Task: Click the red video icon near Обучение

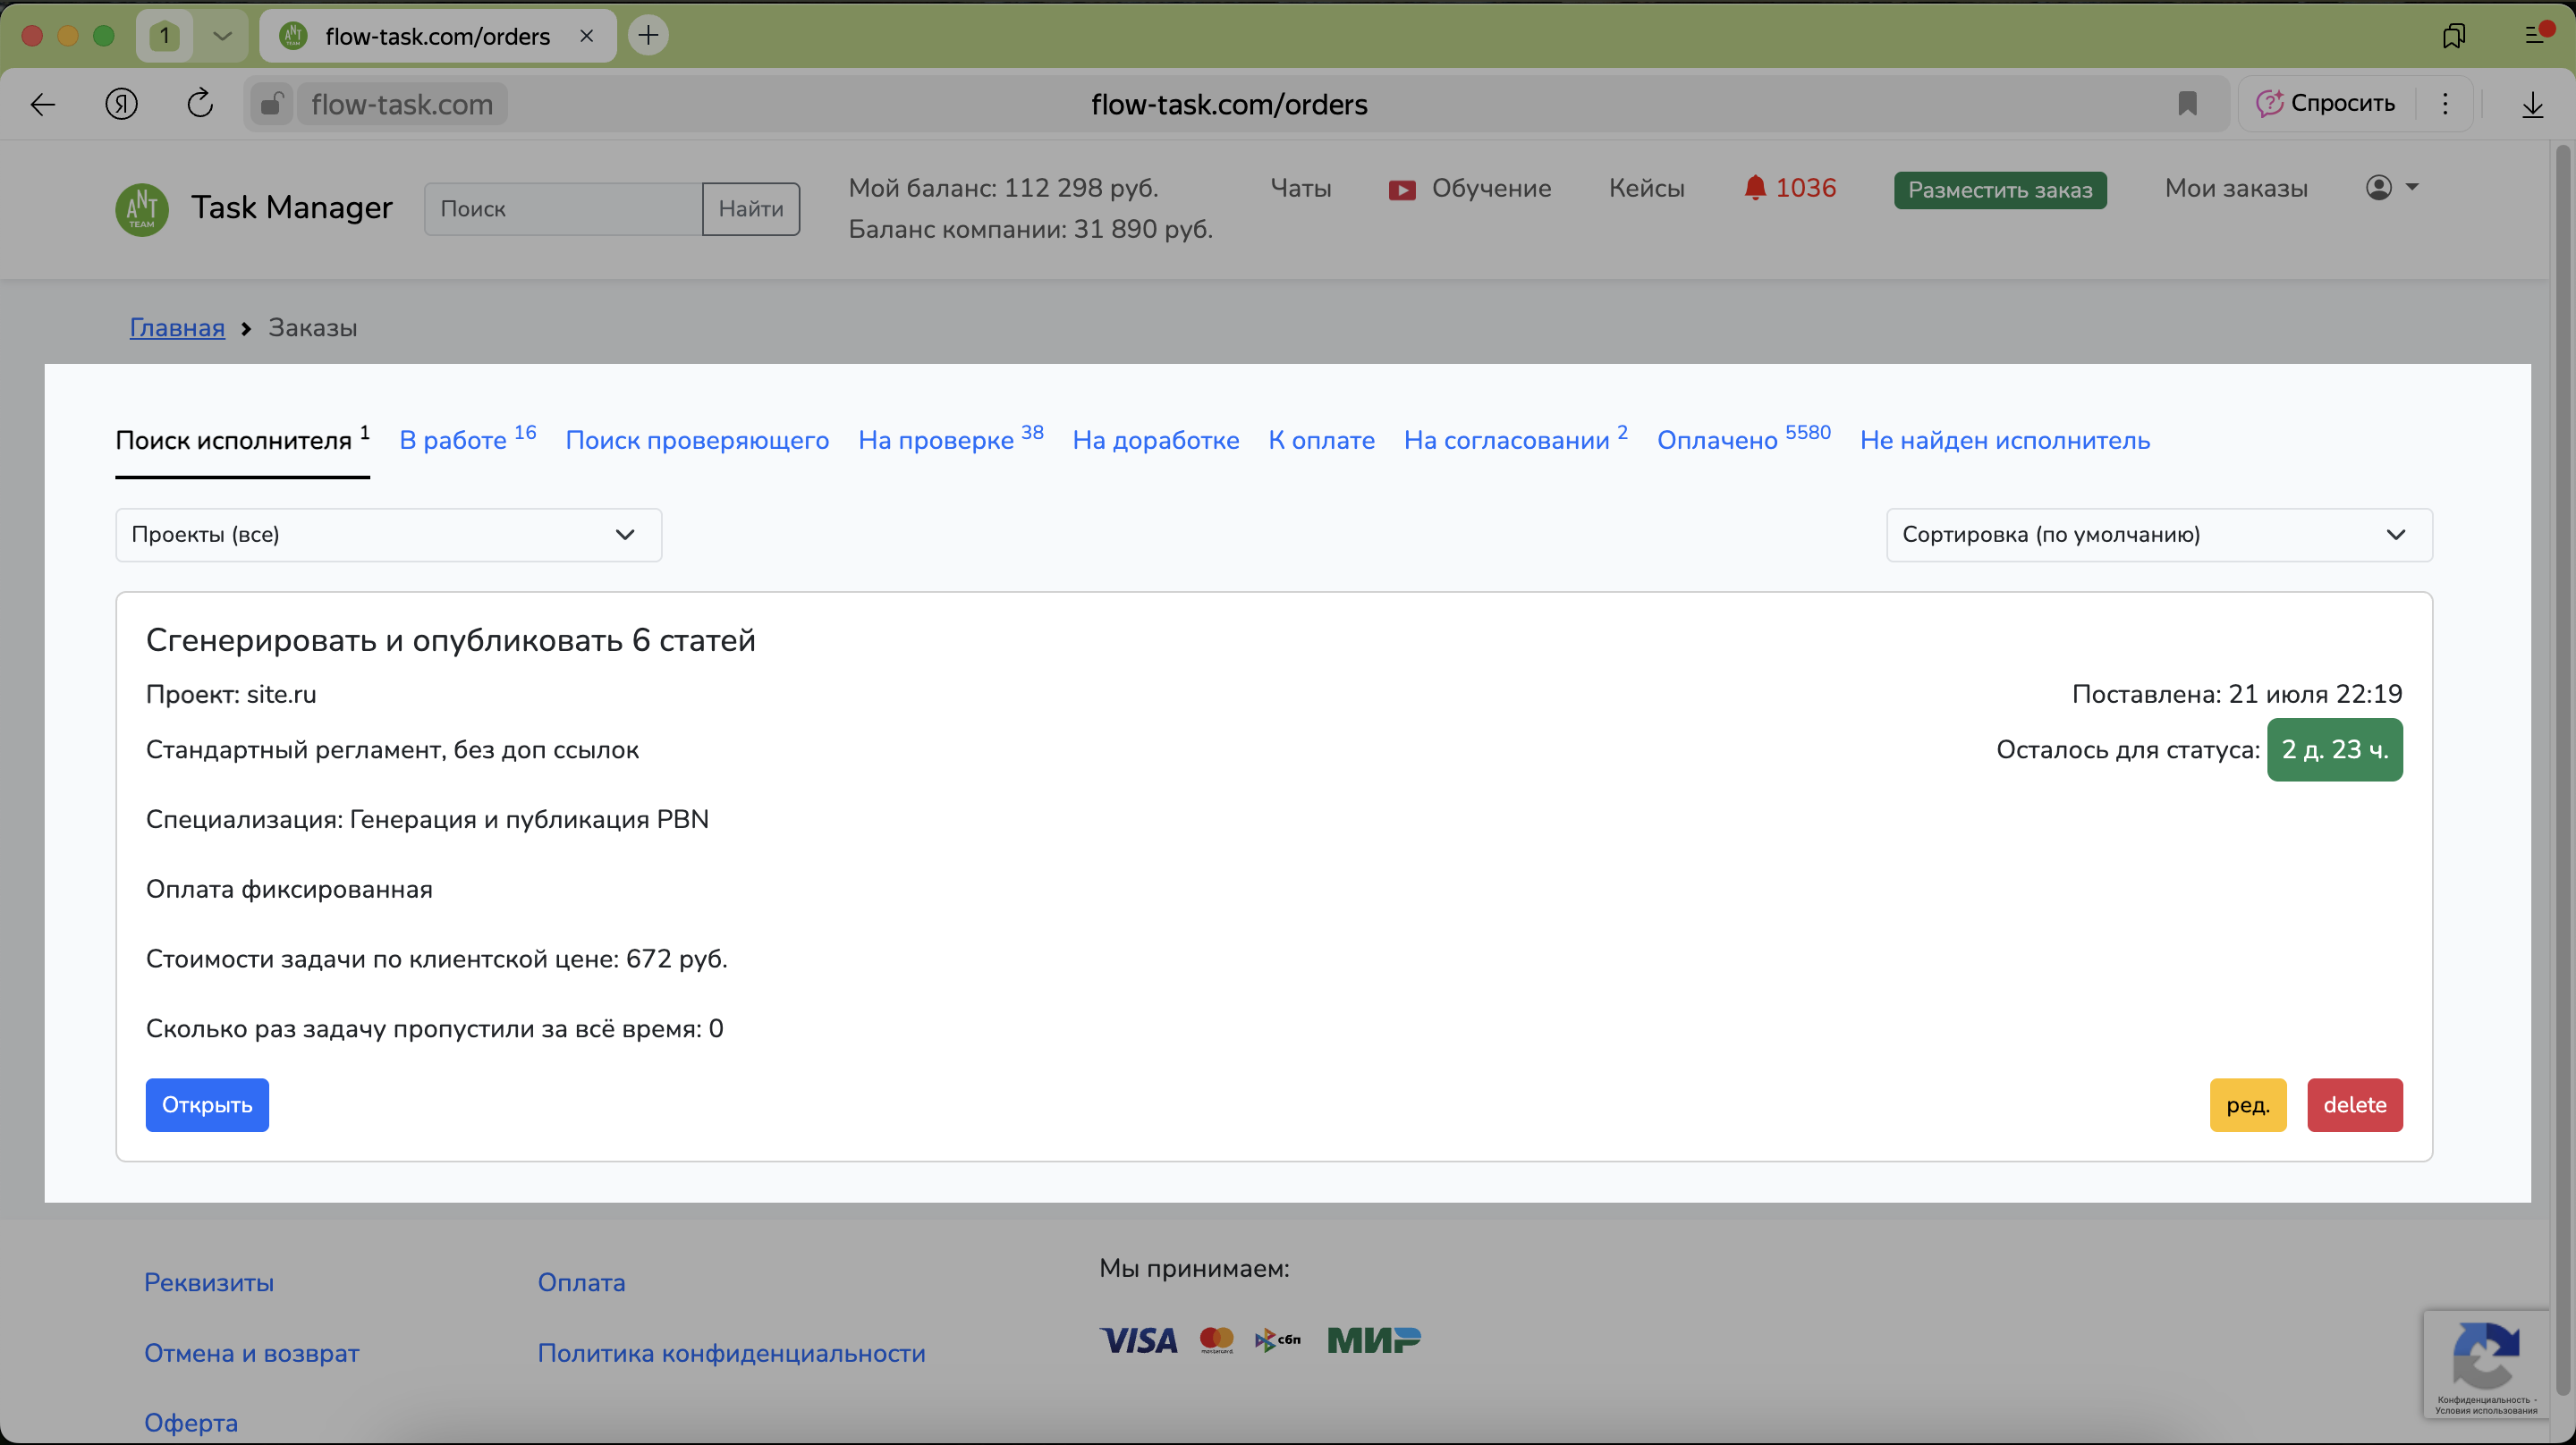Action: [1401, 189]
